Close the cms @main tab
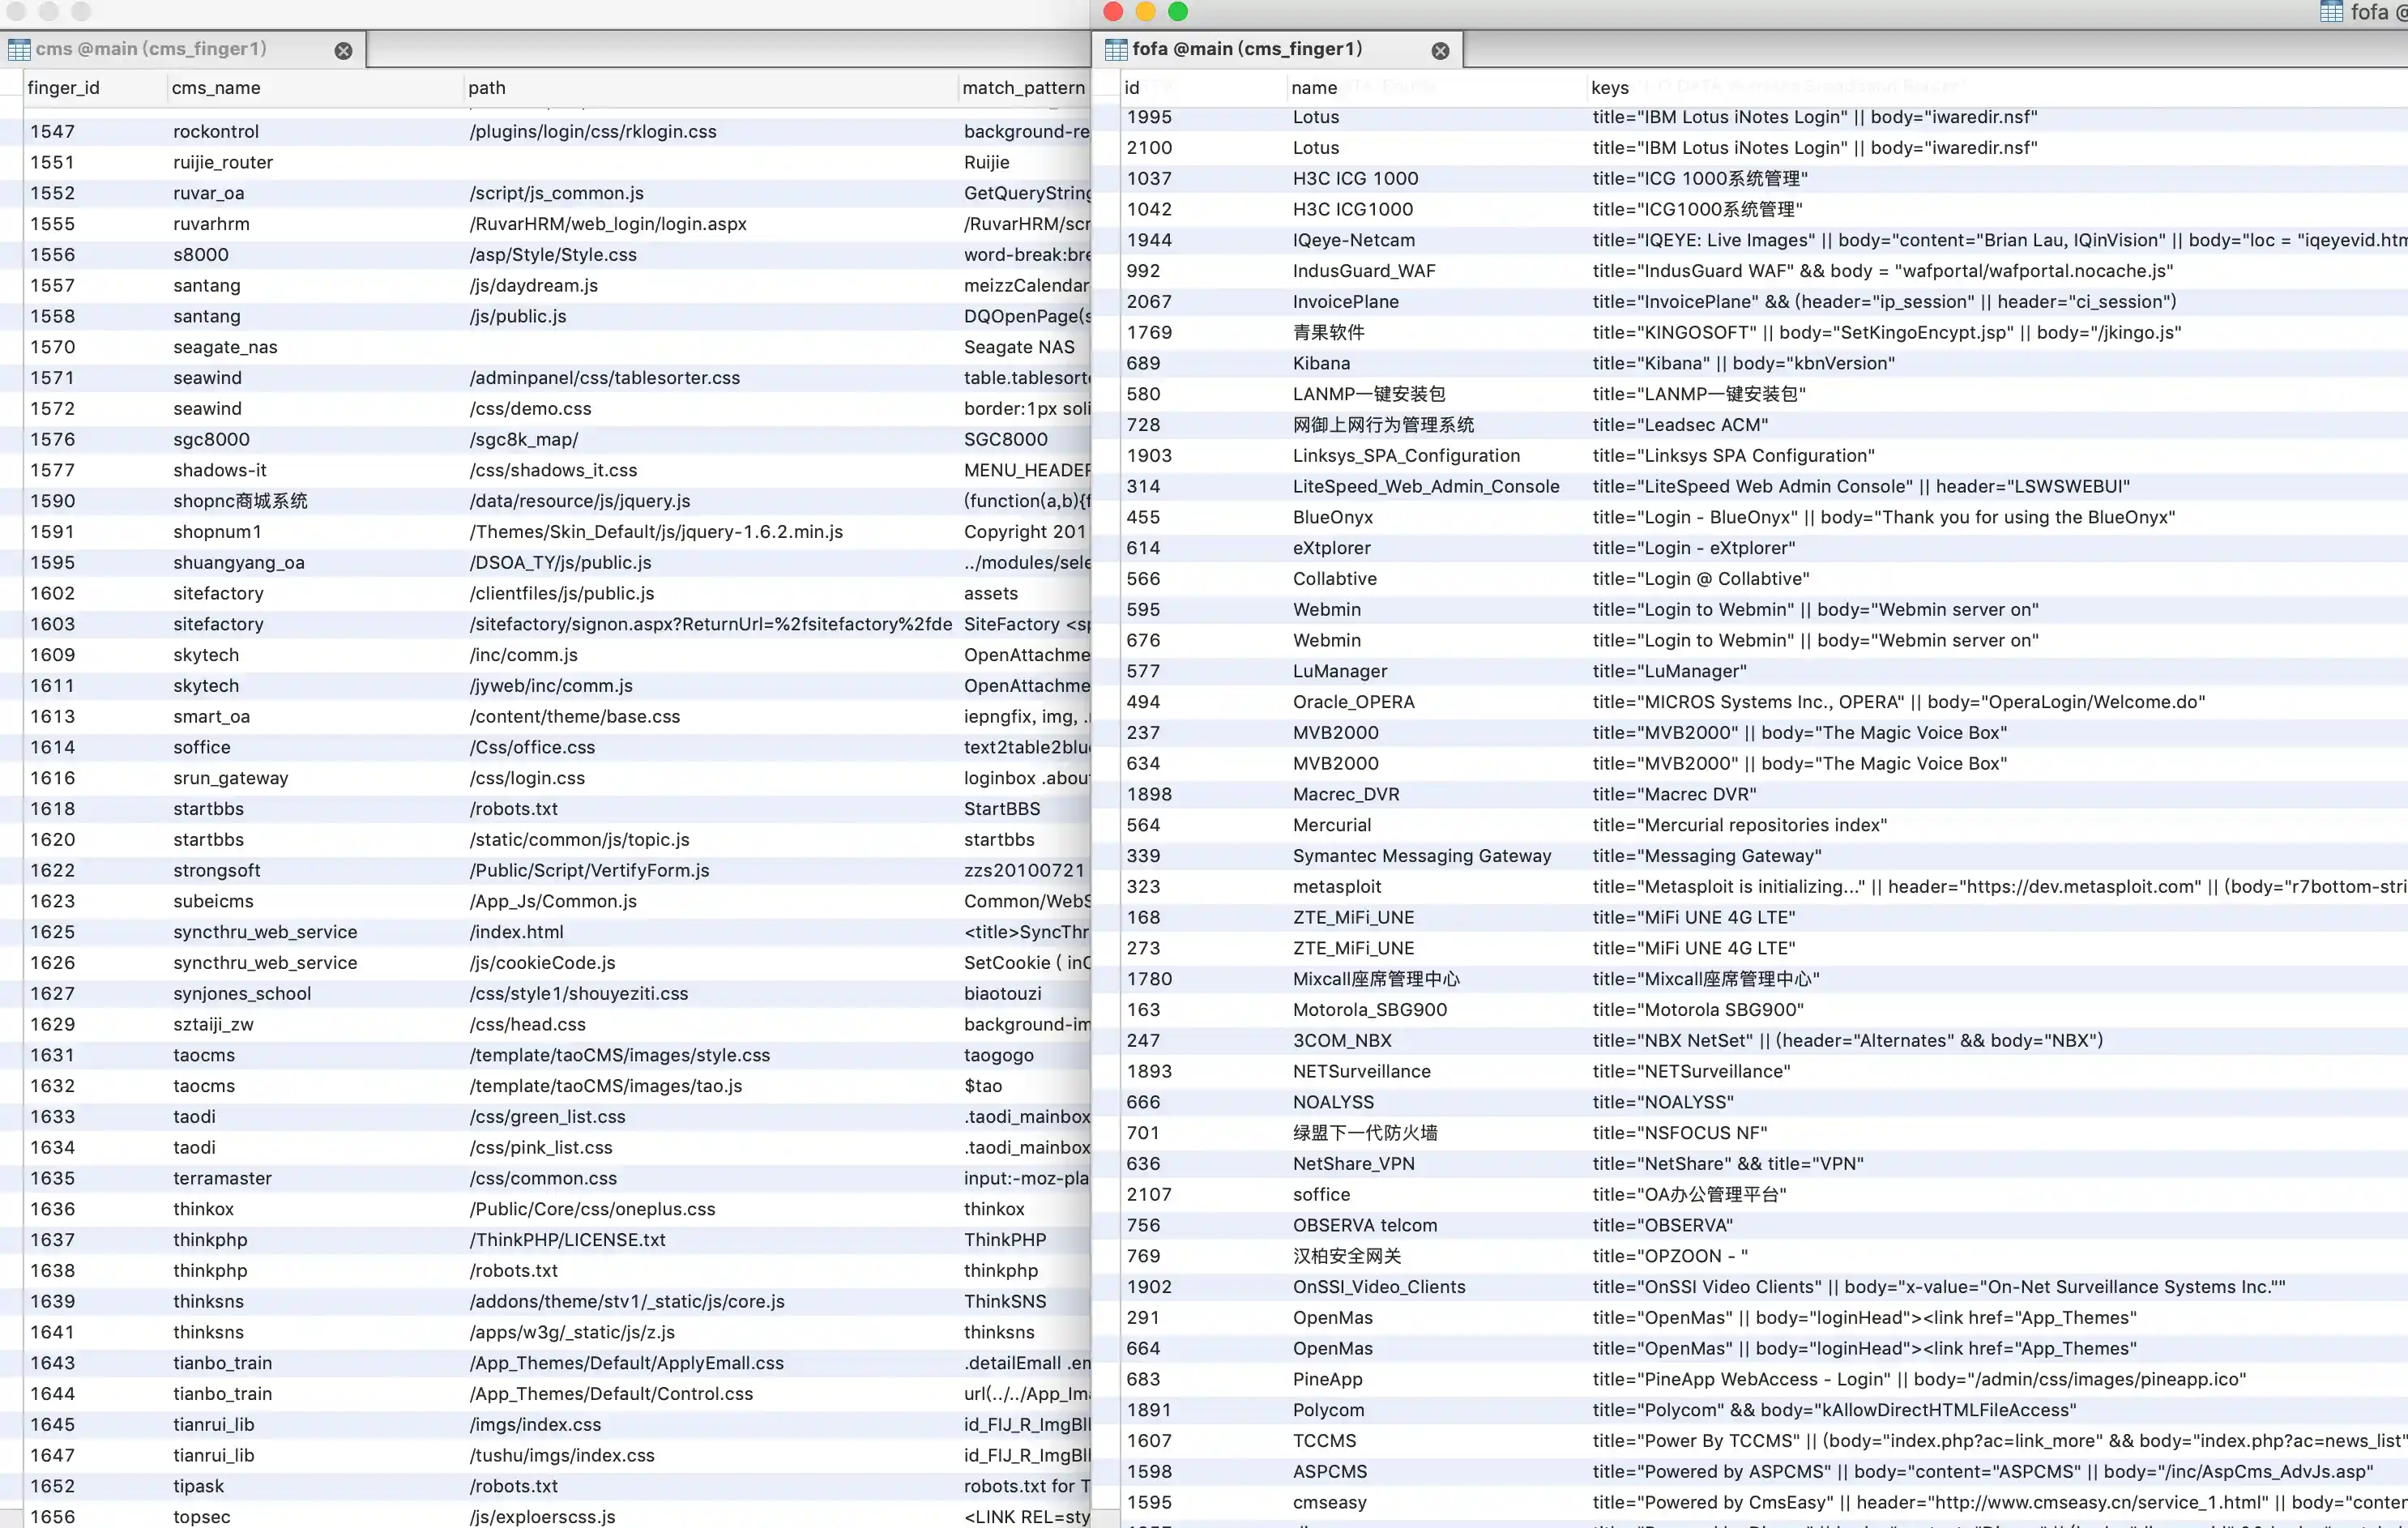Screen dimensions: 2408x1528 coord(343,50)
